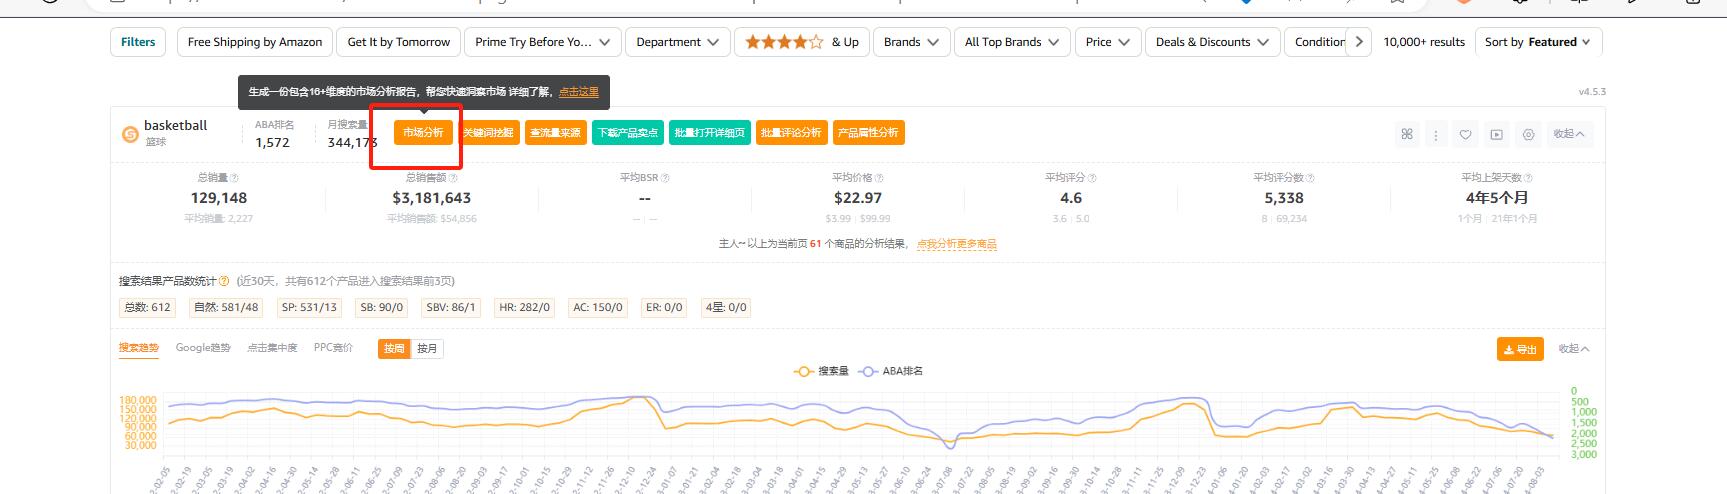The width and height of the screenshot is (1727, 494).
Task: Collapse the chart section using 收起
Action: [1573, 349]
